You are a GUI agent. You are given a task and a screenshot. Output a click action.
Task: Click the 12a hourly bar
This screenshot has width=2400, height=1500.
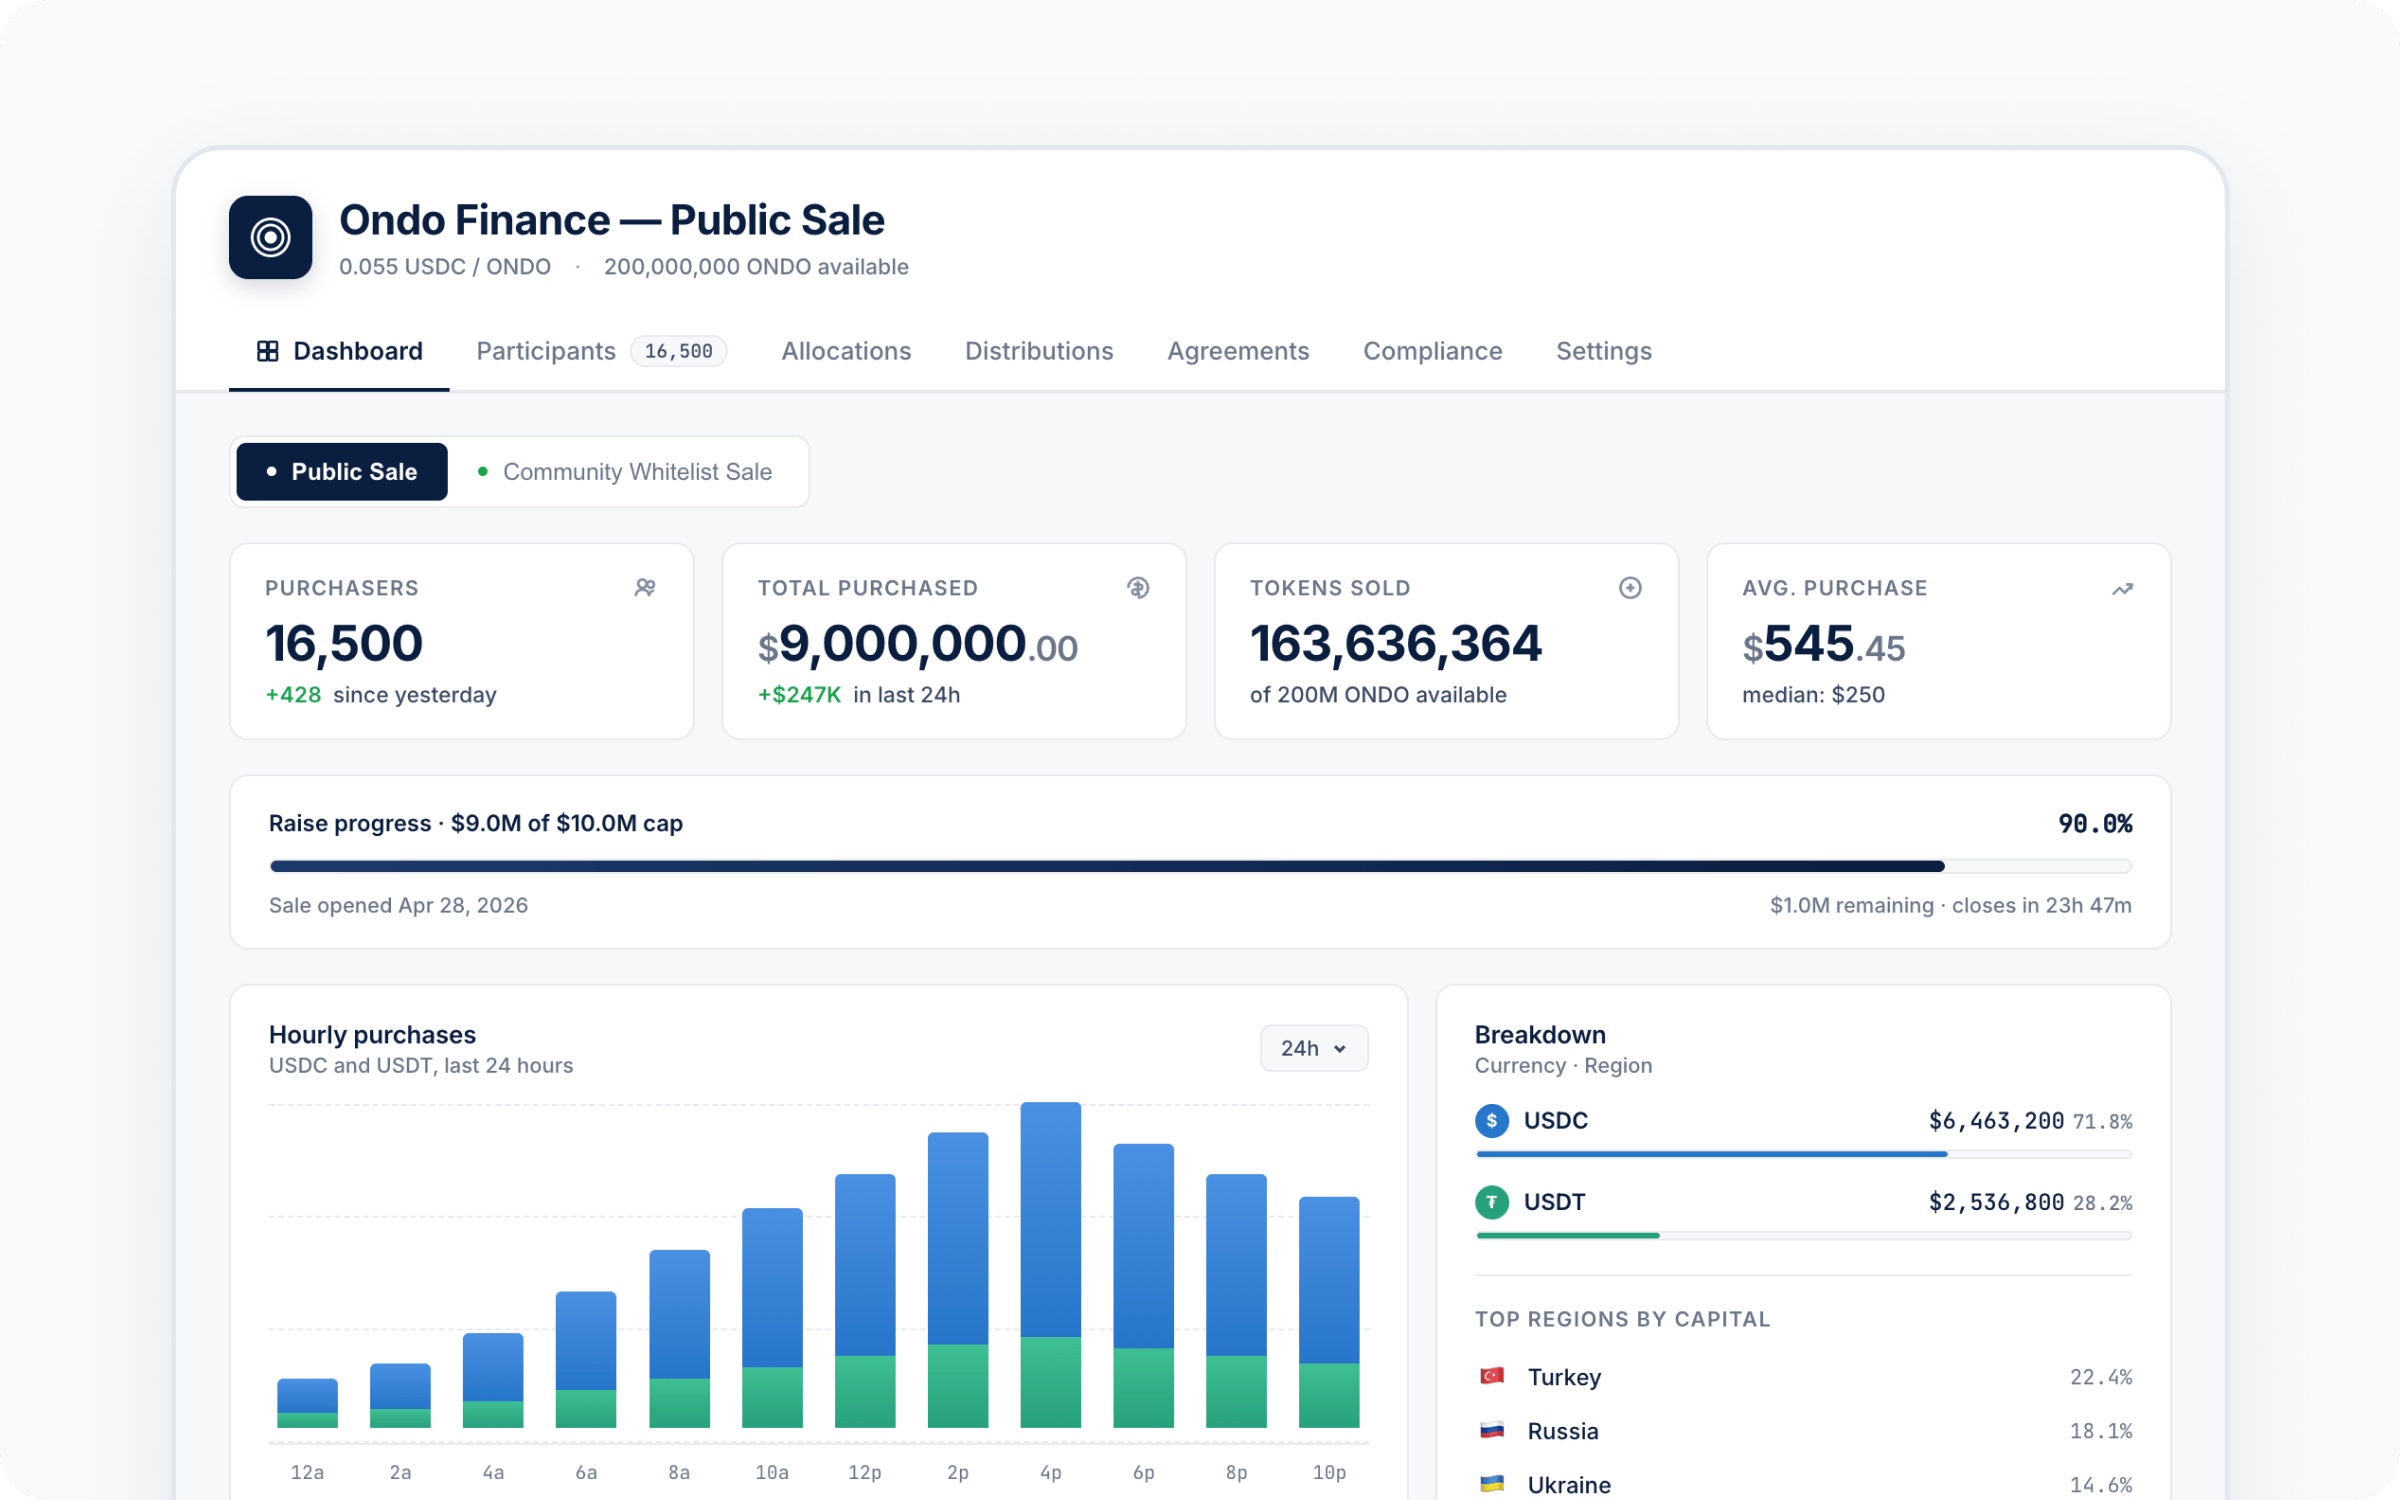[307, 1403]
